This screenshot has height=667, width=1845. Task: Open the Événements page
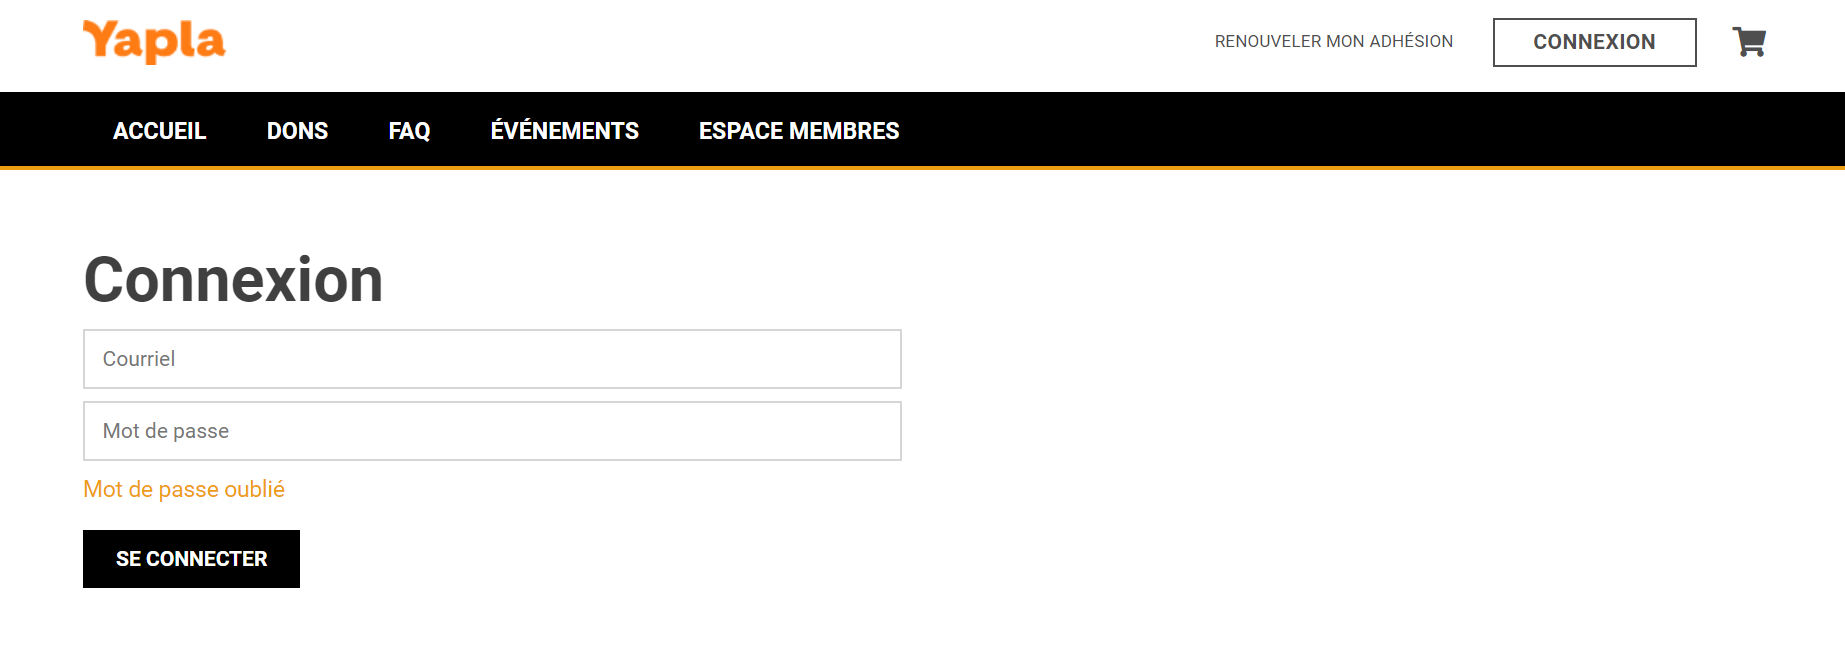(564, 131)
